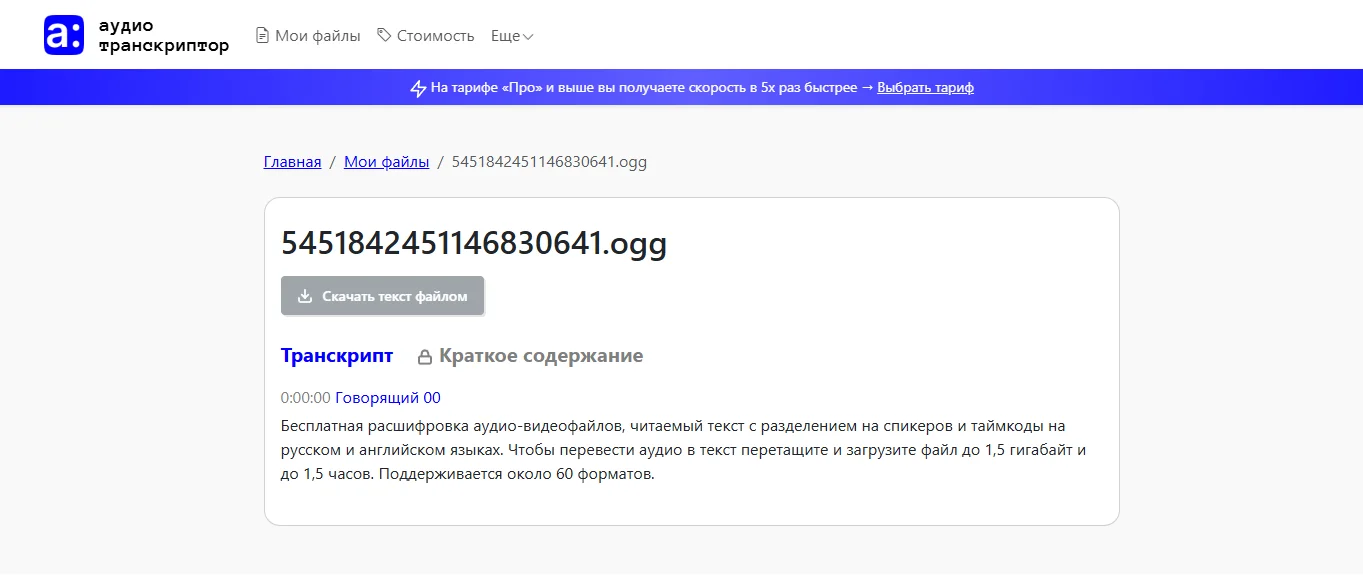Click the chevron arrow next to Еще
Image resolution: width=1363 pixels, height=575 pixels.
pyautogui.click(x=529, y=37)
